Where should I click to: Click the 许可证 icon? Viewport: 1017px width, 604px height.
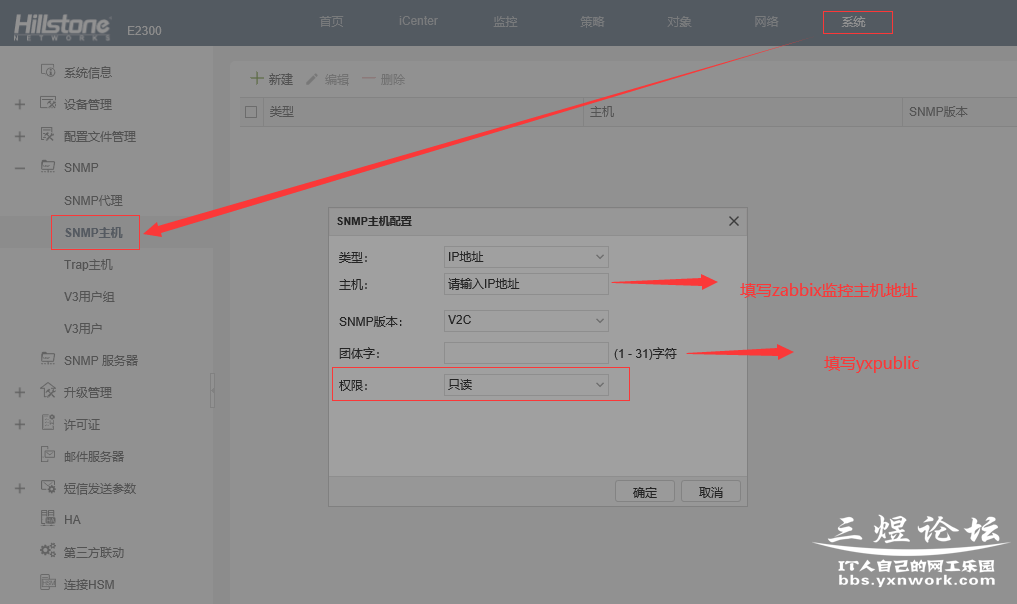click(48, 422)
